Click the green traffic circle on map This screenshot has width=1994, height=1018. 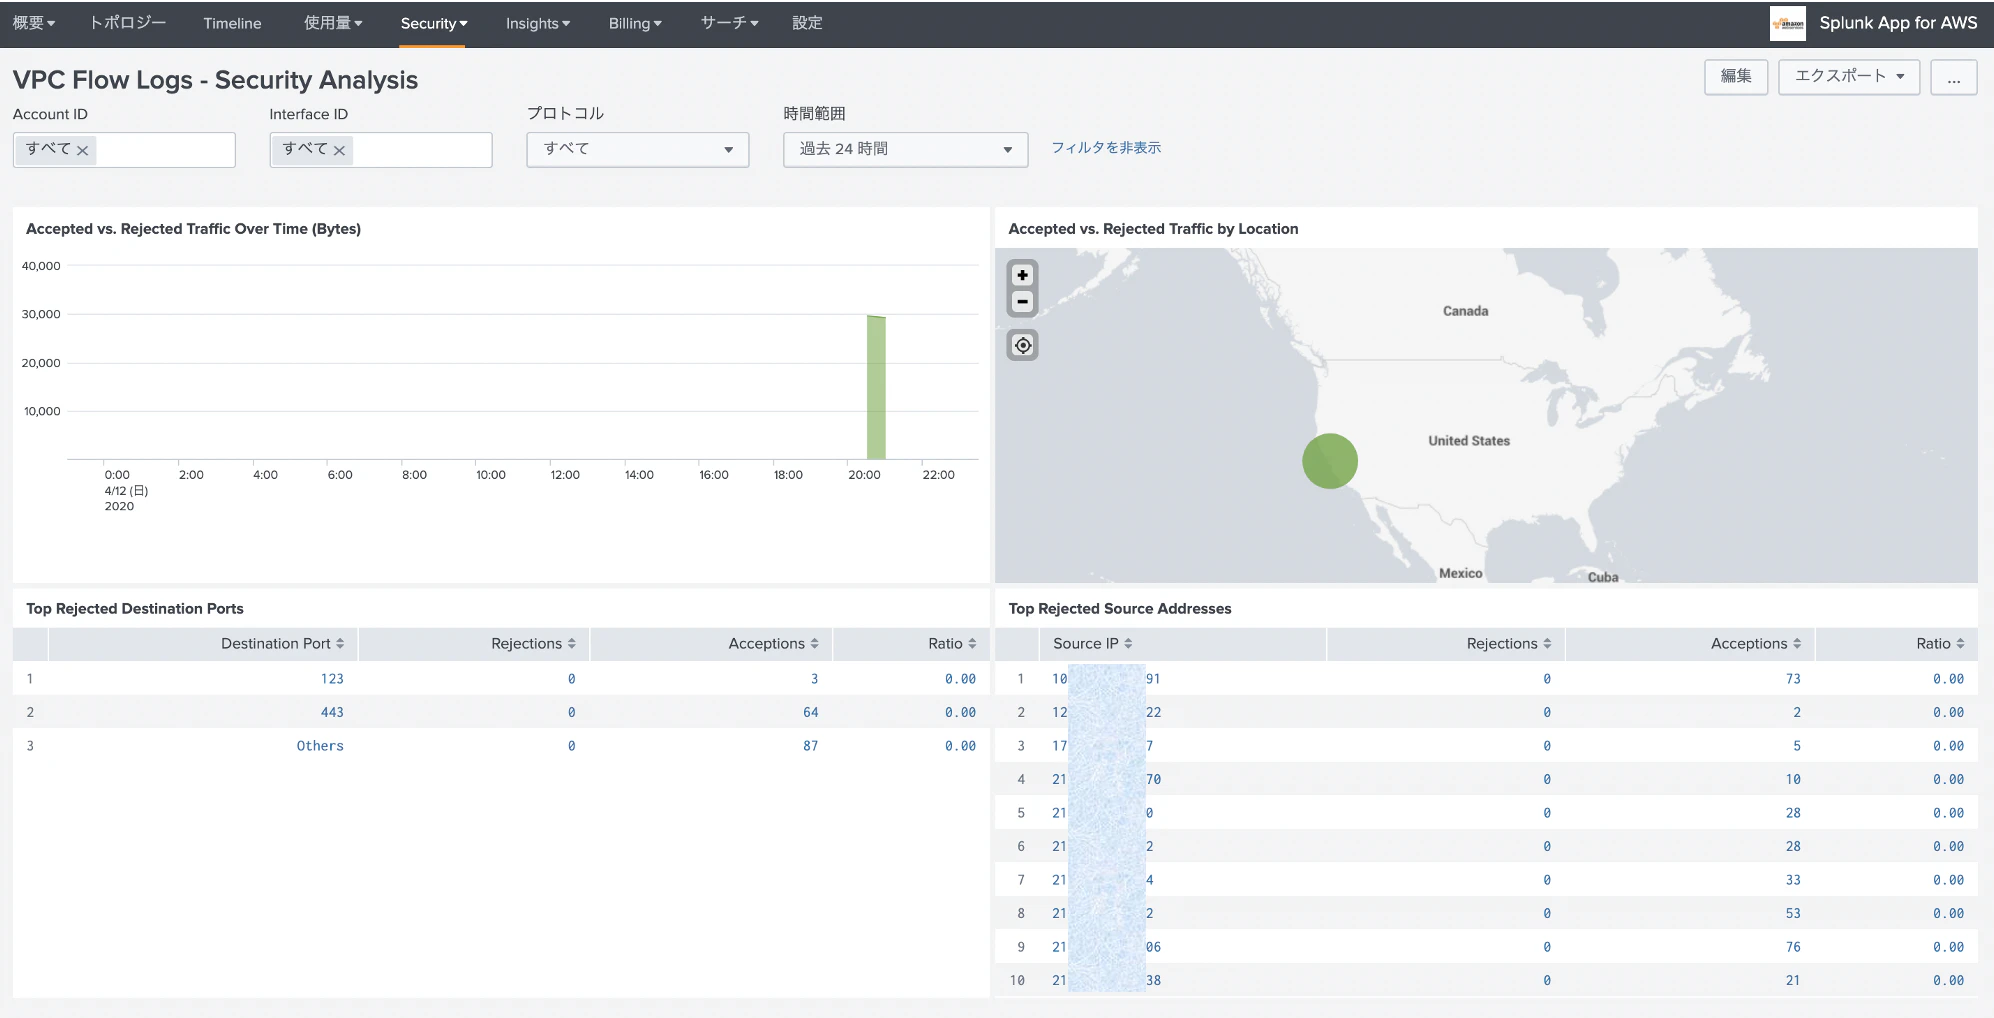(x=1329, y=461)
